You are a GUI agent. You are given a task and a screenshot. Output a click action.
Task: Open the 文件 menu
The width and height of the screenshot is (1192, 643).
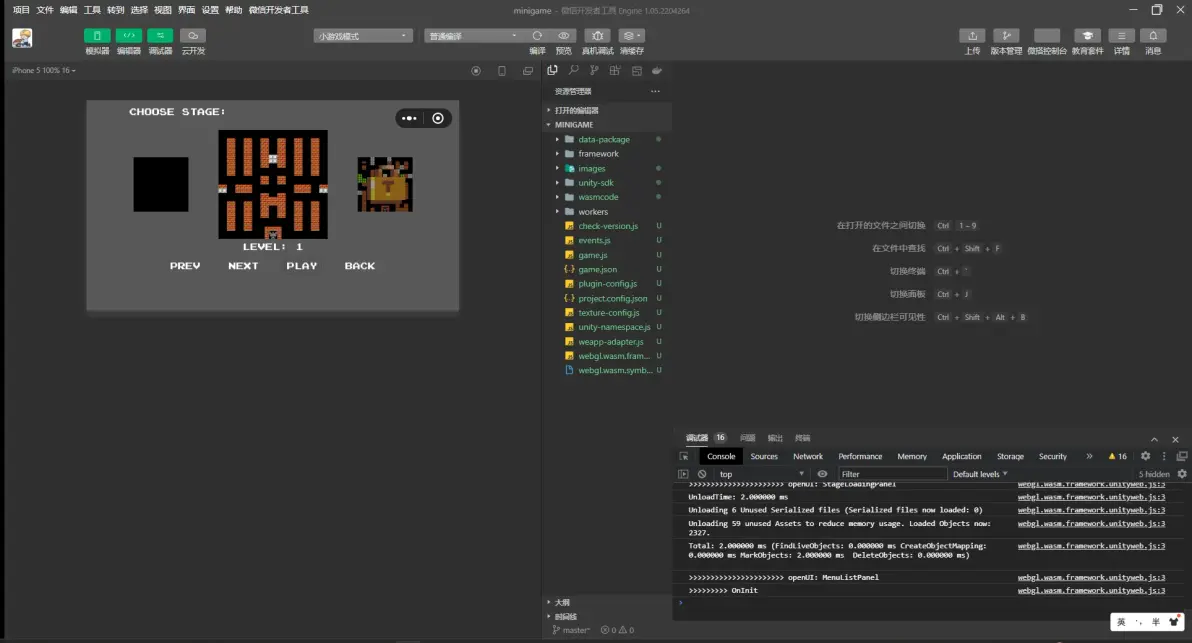(45, 10)
